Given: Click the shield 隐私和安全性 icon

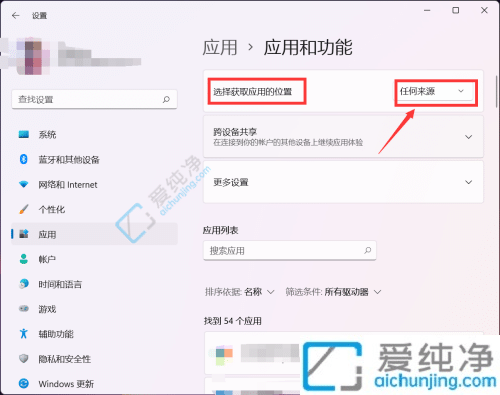Looking at the screenshot, I should click(24, 359).
